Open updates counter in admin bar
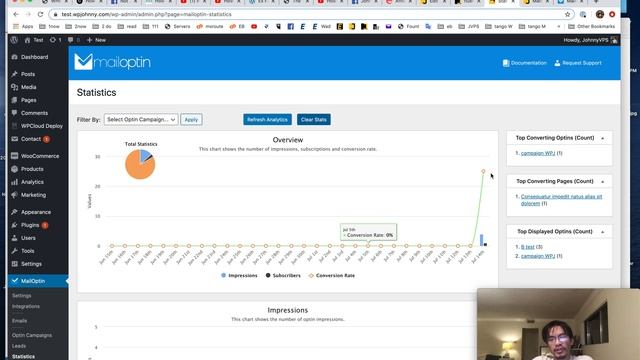Viewport: 640px width, 360px height. pos(56,40)
